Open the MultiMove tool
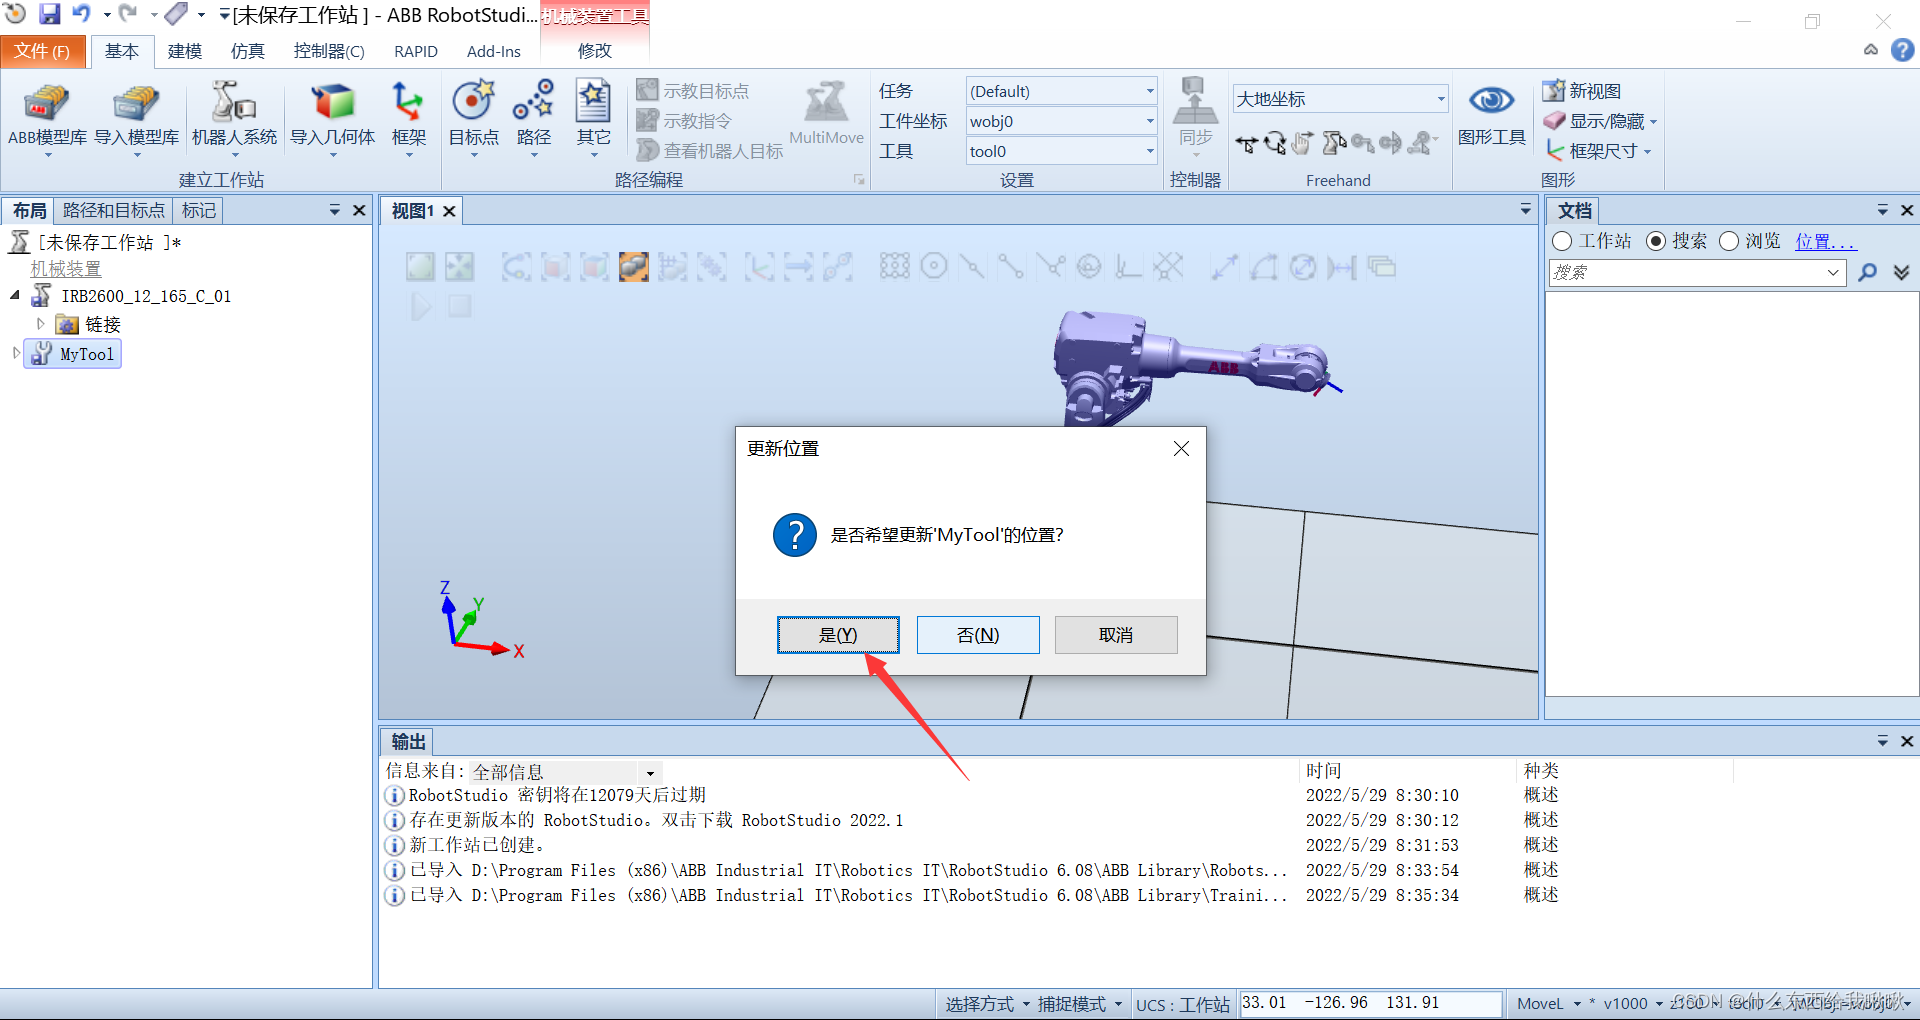Image resolution: width=1920 pixels, height=1020 pixels. click(x=826, y=115)
